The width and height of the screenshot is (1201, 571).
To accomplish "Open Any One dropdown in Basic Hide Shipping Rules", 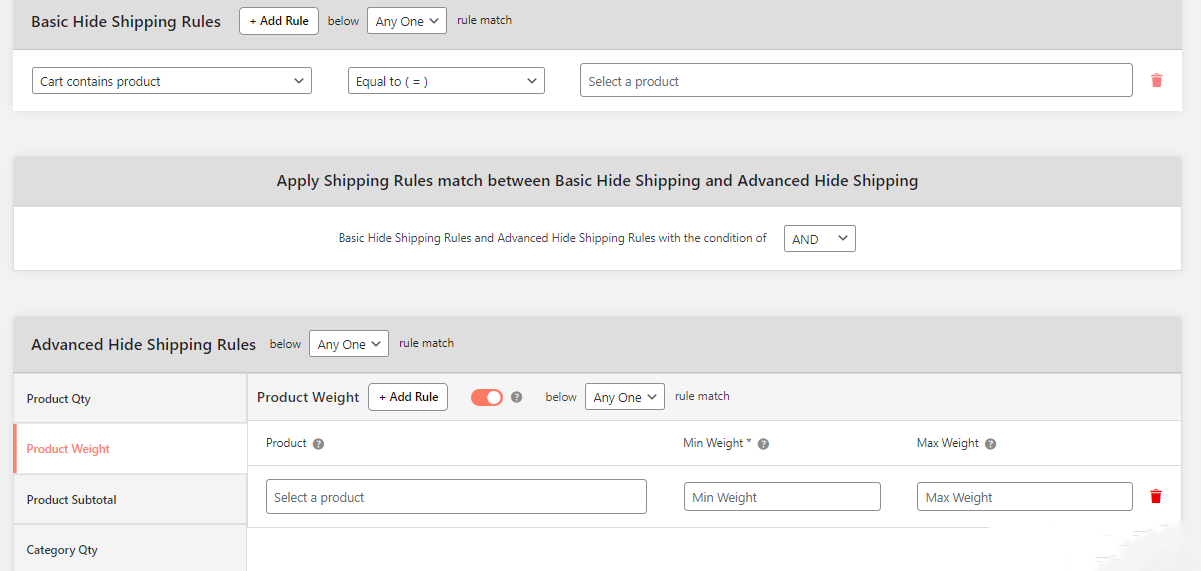I will (x=407, y=21).
